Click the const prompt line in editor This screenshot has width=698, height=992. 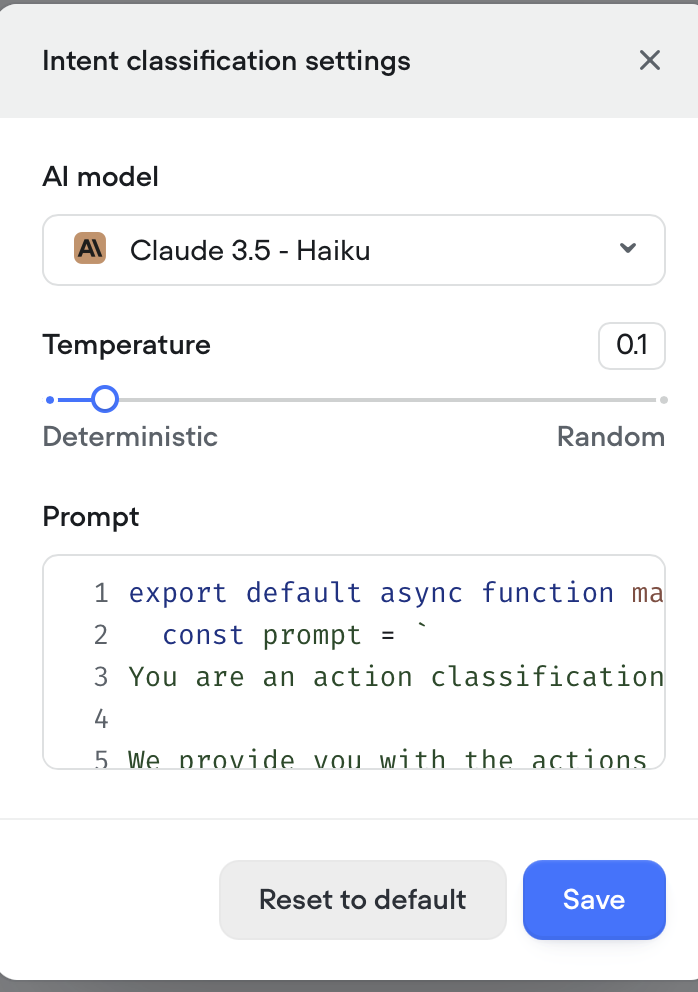pos(295,635)
